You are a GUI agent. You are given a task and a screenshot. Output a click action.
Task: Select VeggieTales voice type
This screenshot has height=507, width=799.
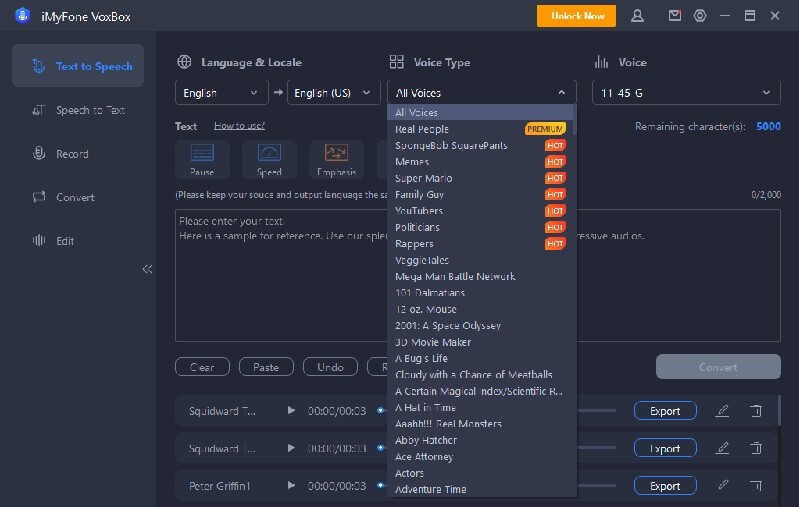480,260
